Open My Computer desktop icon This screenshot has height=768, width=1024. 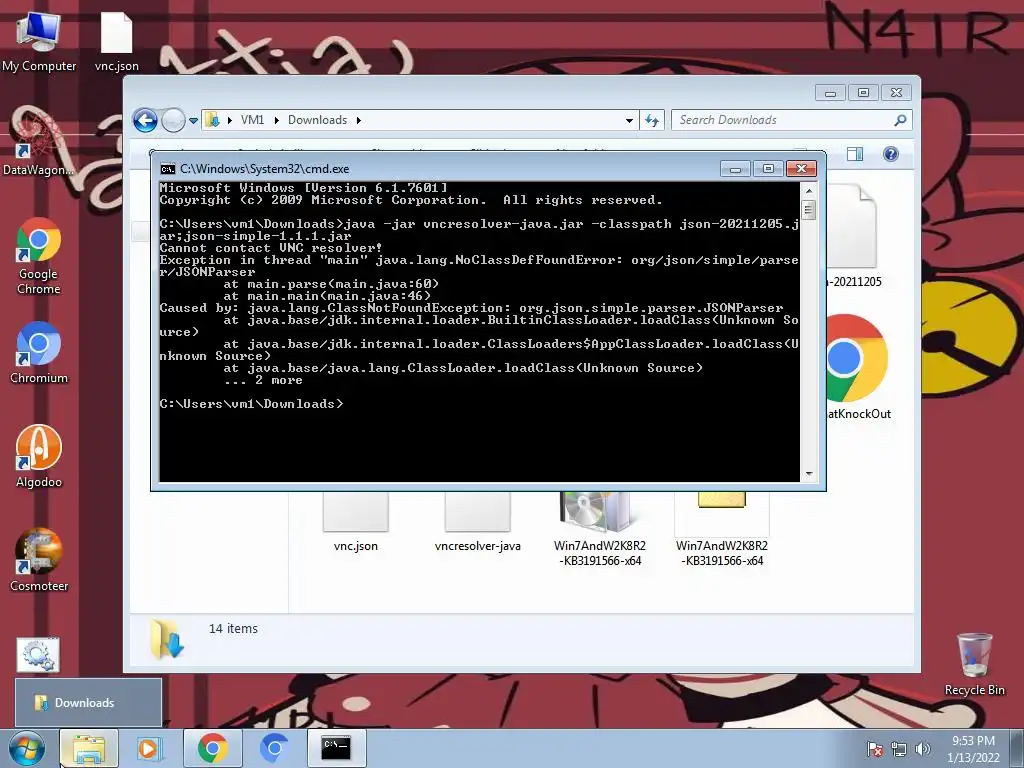[39, 40]
